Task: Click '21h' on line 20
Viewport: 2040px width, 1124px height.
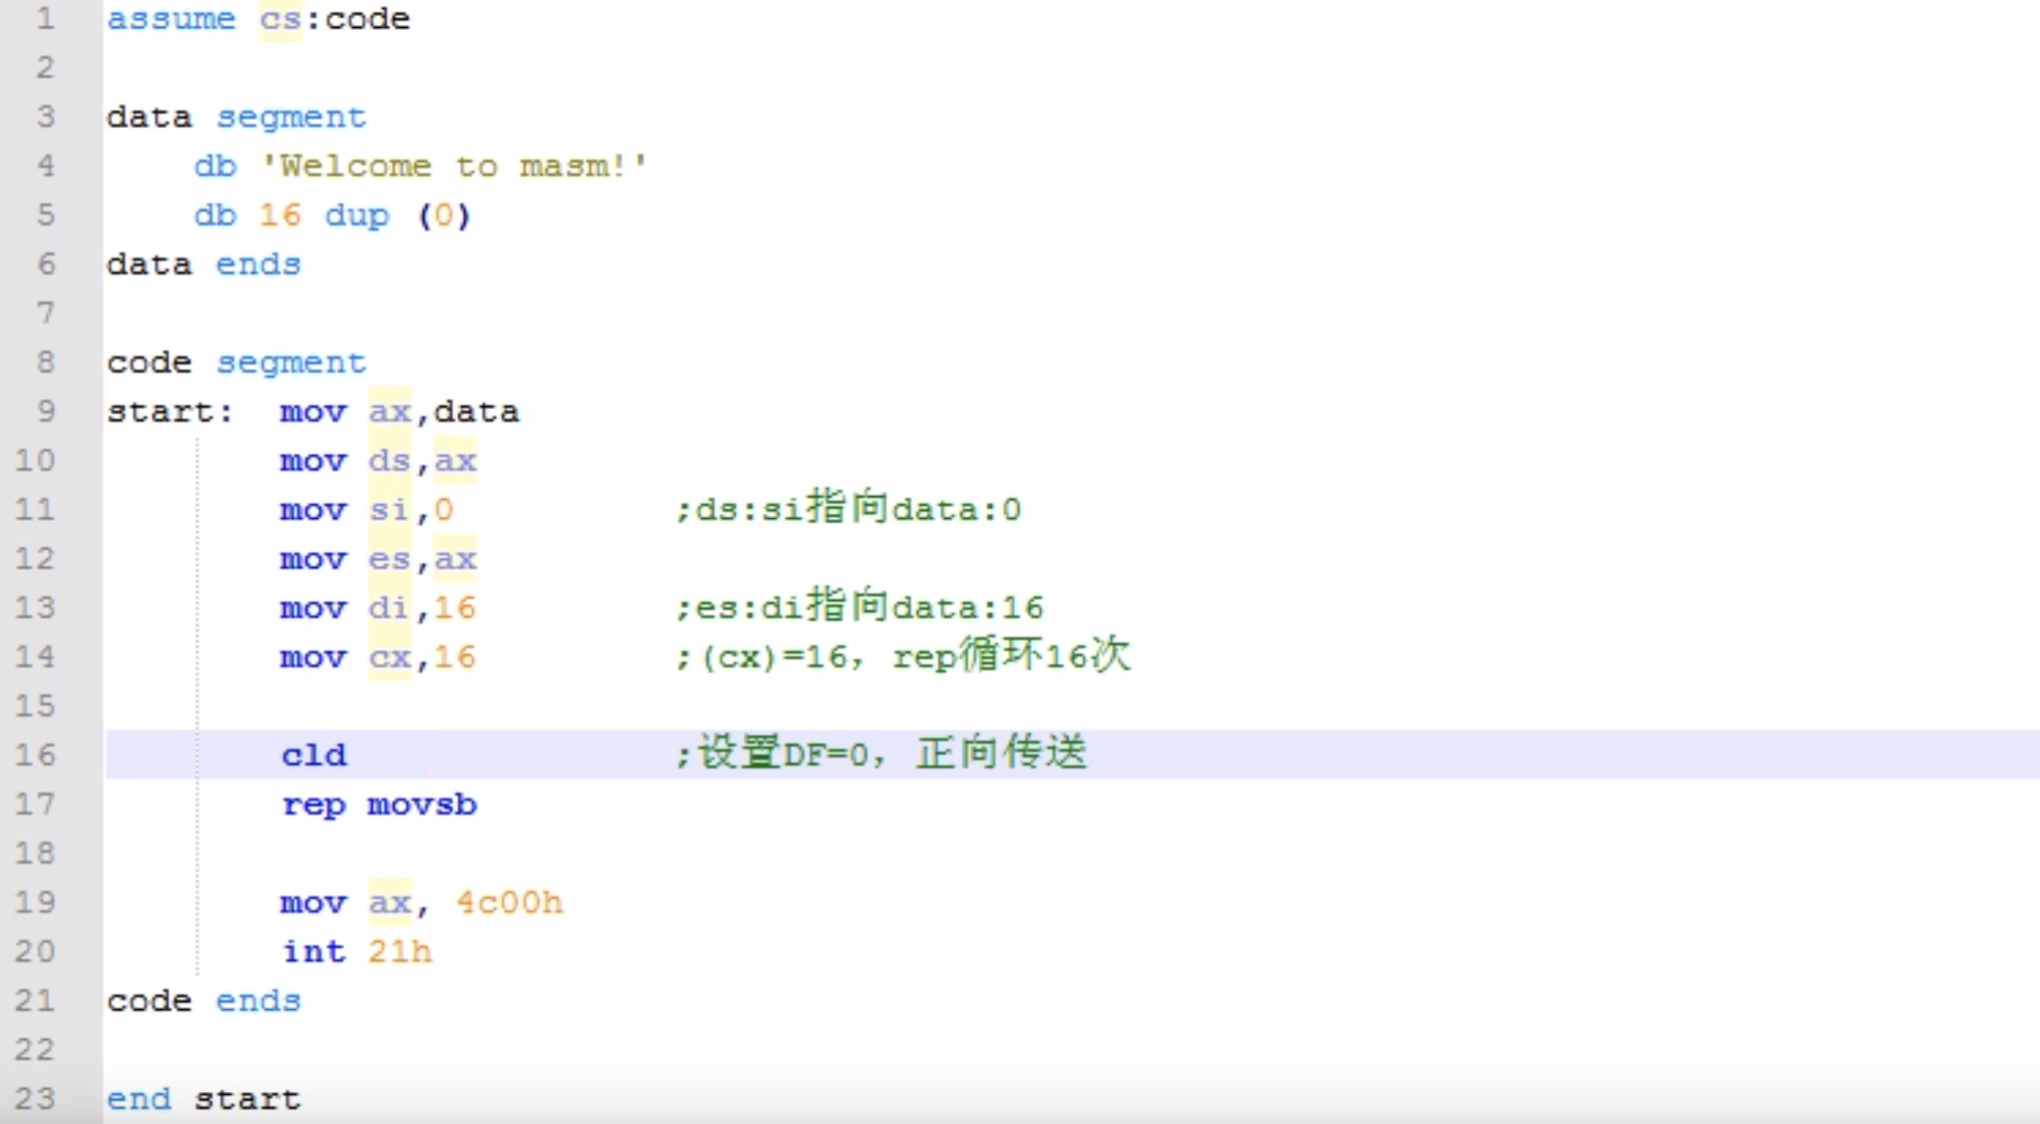Action: [x=400, y=952]
